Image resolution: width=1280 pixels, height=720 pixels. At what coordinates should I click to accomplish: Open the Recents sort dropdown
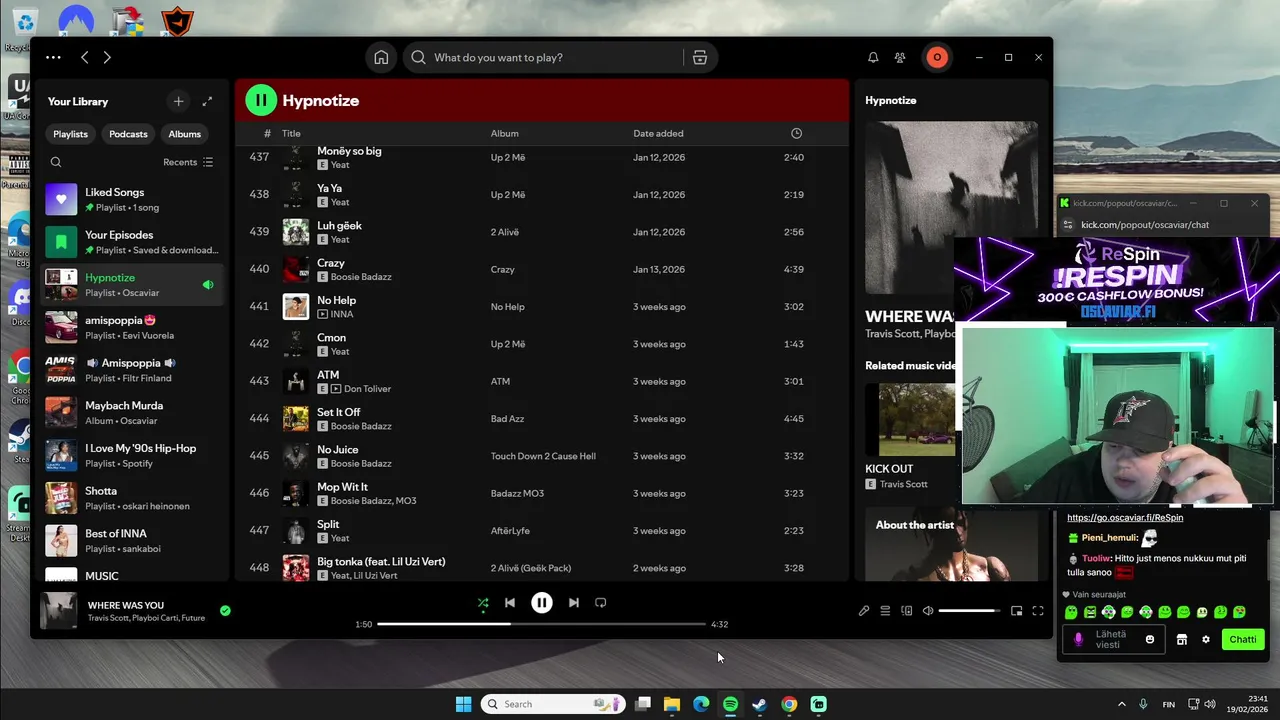pyautogui.click(x=188, y=162)
